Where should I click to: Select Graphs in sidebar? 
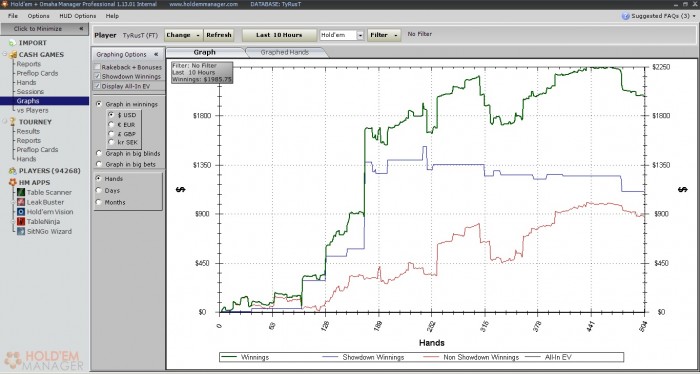tap(45, 101)
